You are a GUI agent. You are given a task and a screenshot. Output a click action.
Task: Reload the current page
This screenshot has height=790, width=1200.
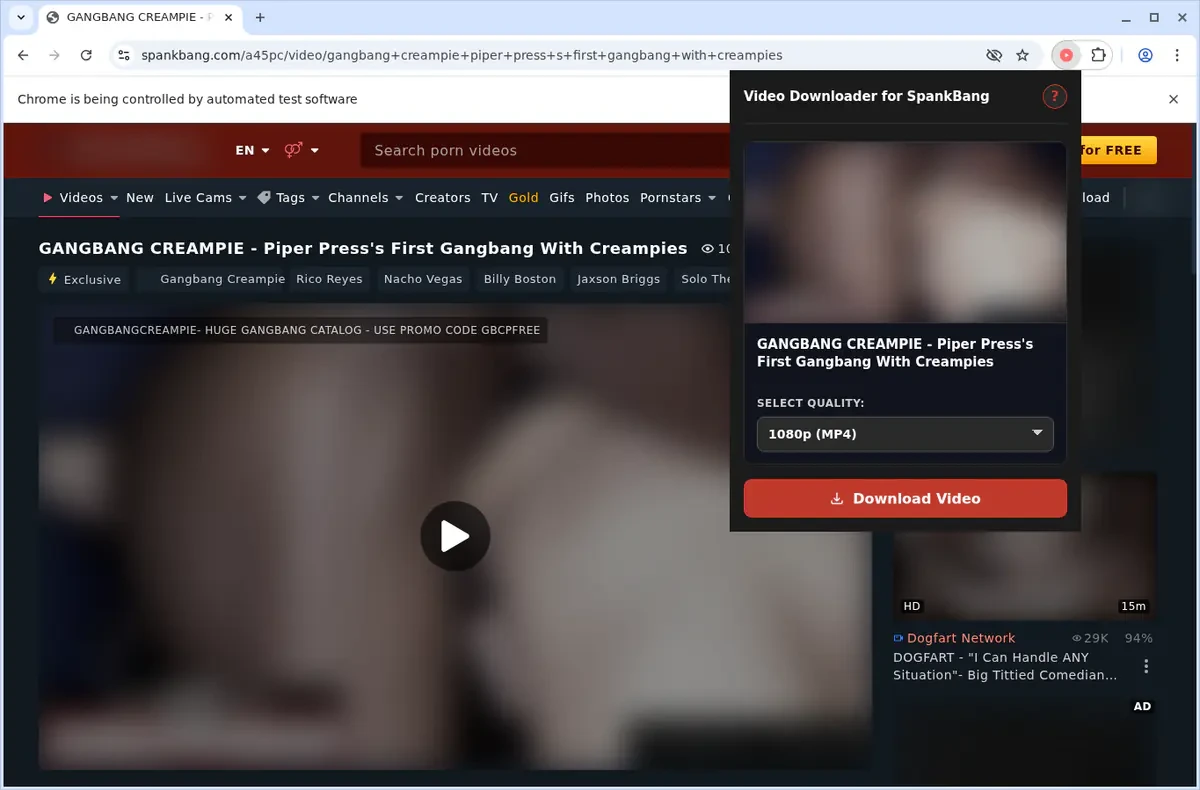[86, 56]
